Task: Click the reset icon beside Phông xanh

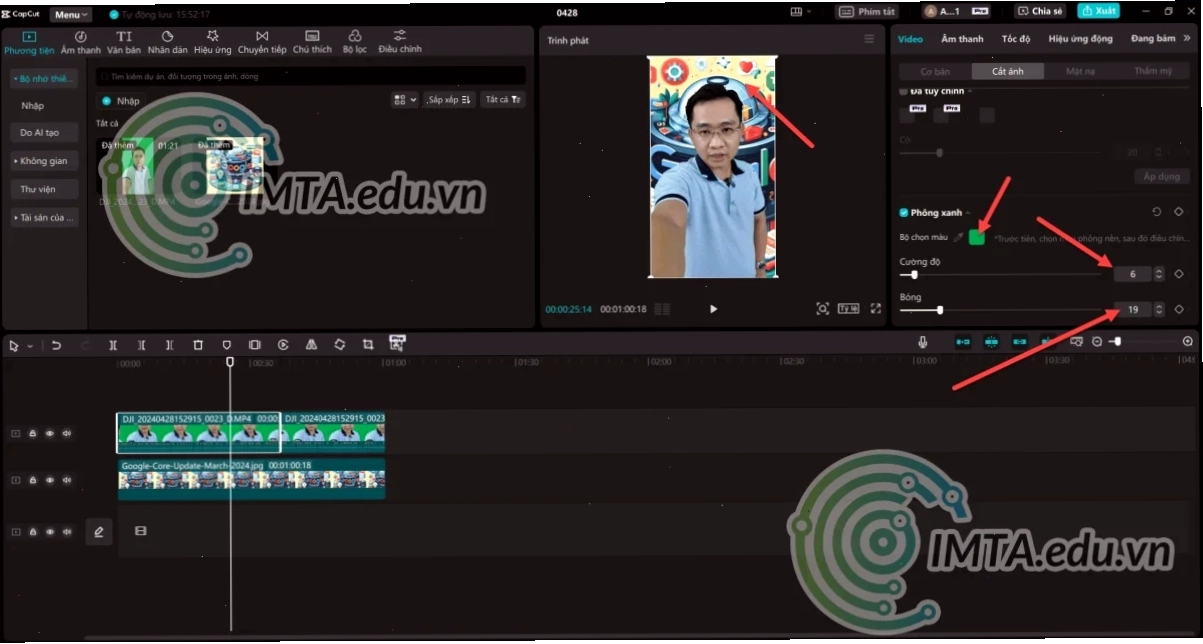Action: (1157, 212)
